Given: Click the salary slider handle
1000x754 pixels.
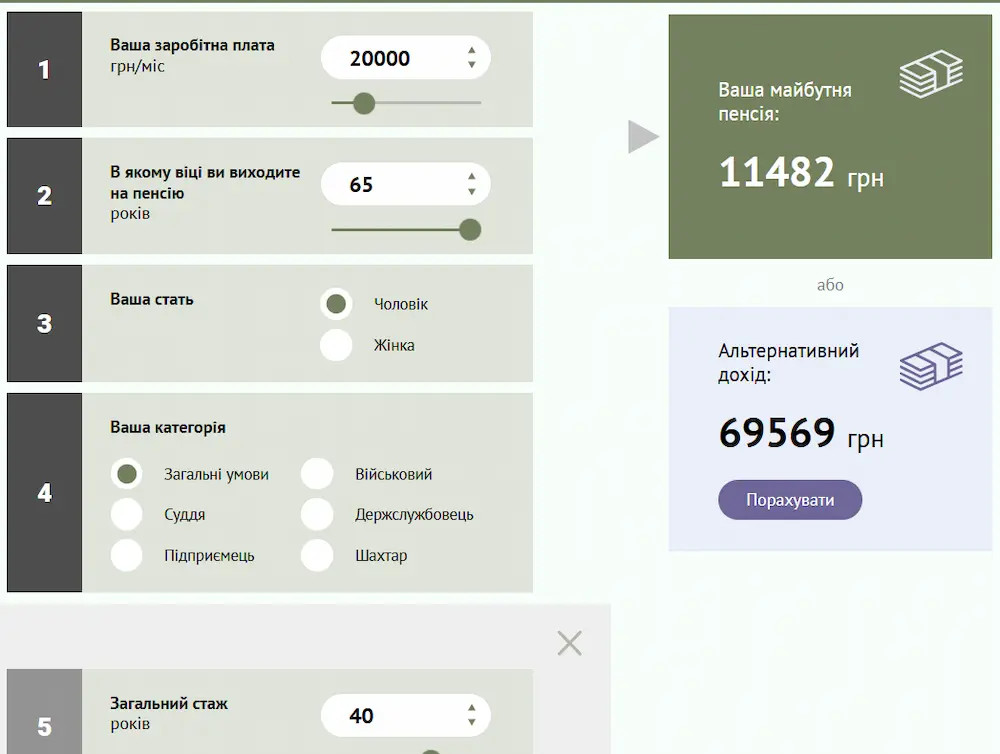Looking at the screenshot, I should pyautogui.click(x=364, y=103).
